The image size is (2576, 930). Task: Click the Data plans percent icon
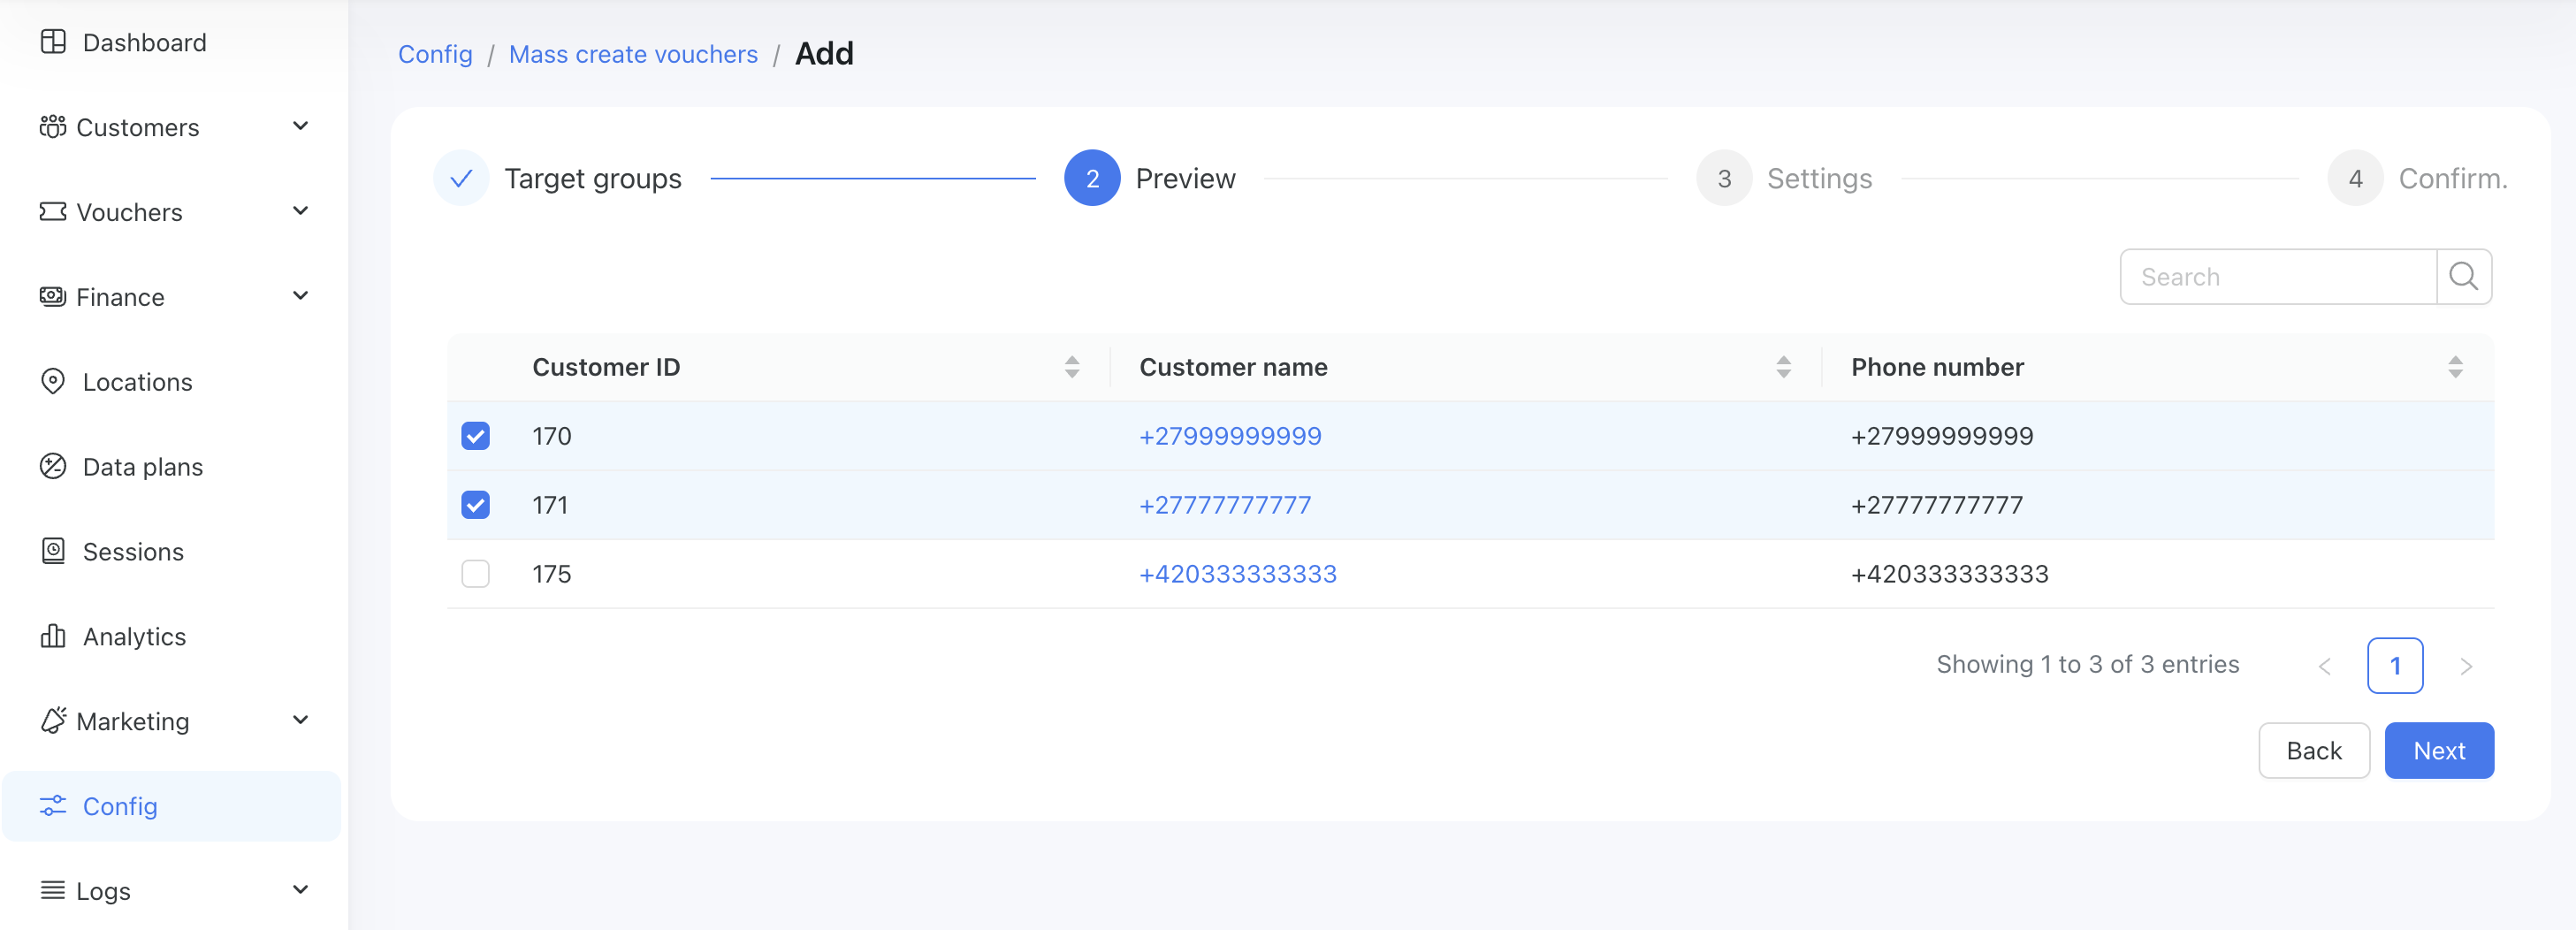[53, 467]
